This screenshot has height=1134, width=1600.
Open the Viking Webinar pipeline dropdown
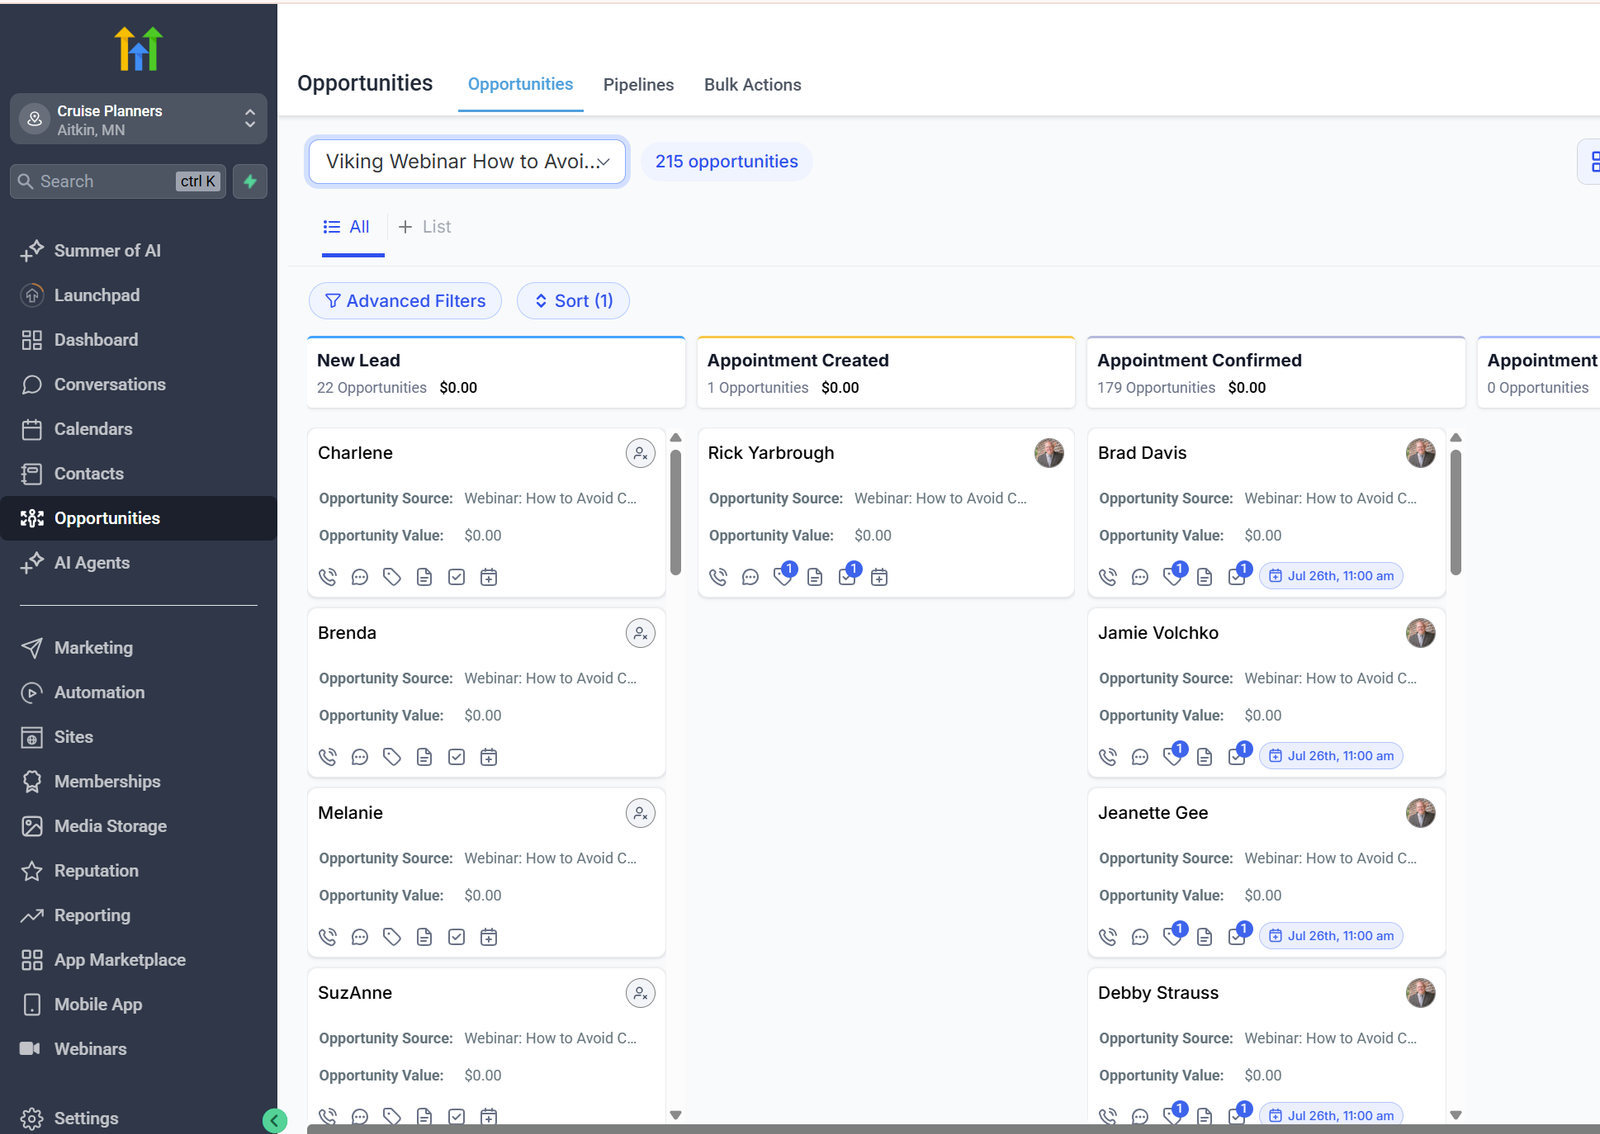tap(467, 162)
